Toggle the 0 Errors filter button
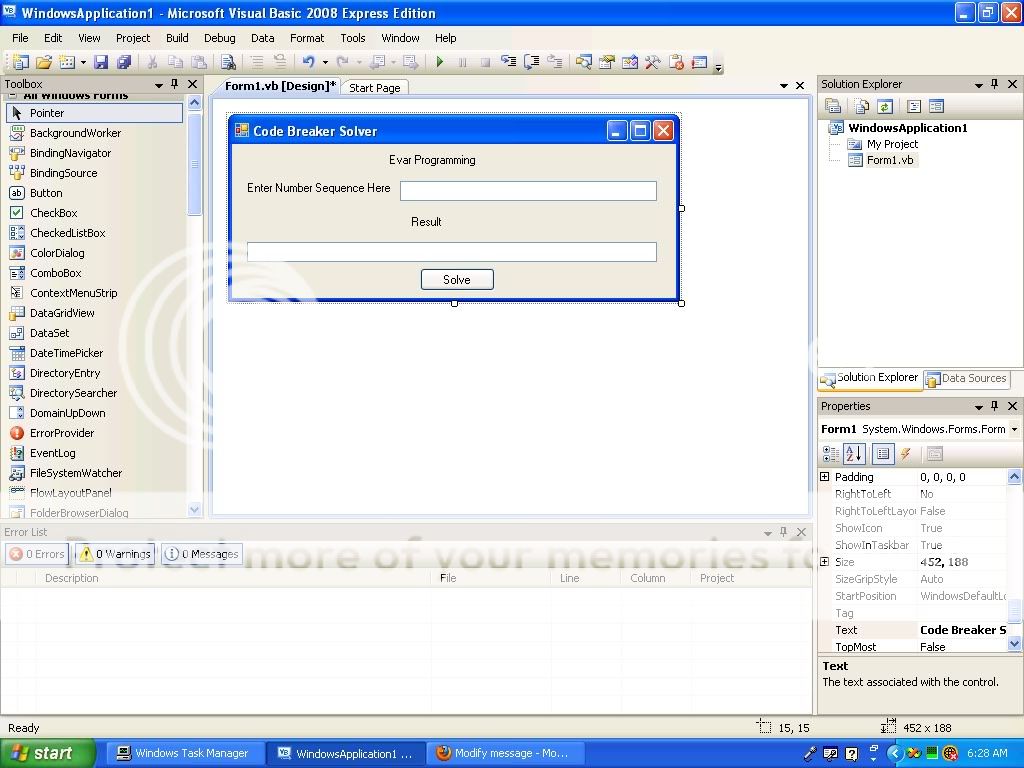 pos(37,554)
